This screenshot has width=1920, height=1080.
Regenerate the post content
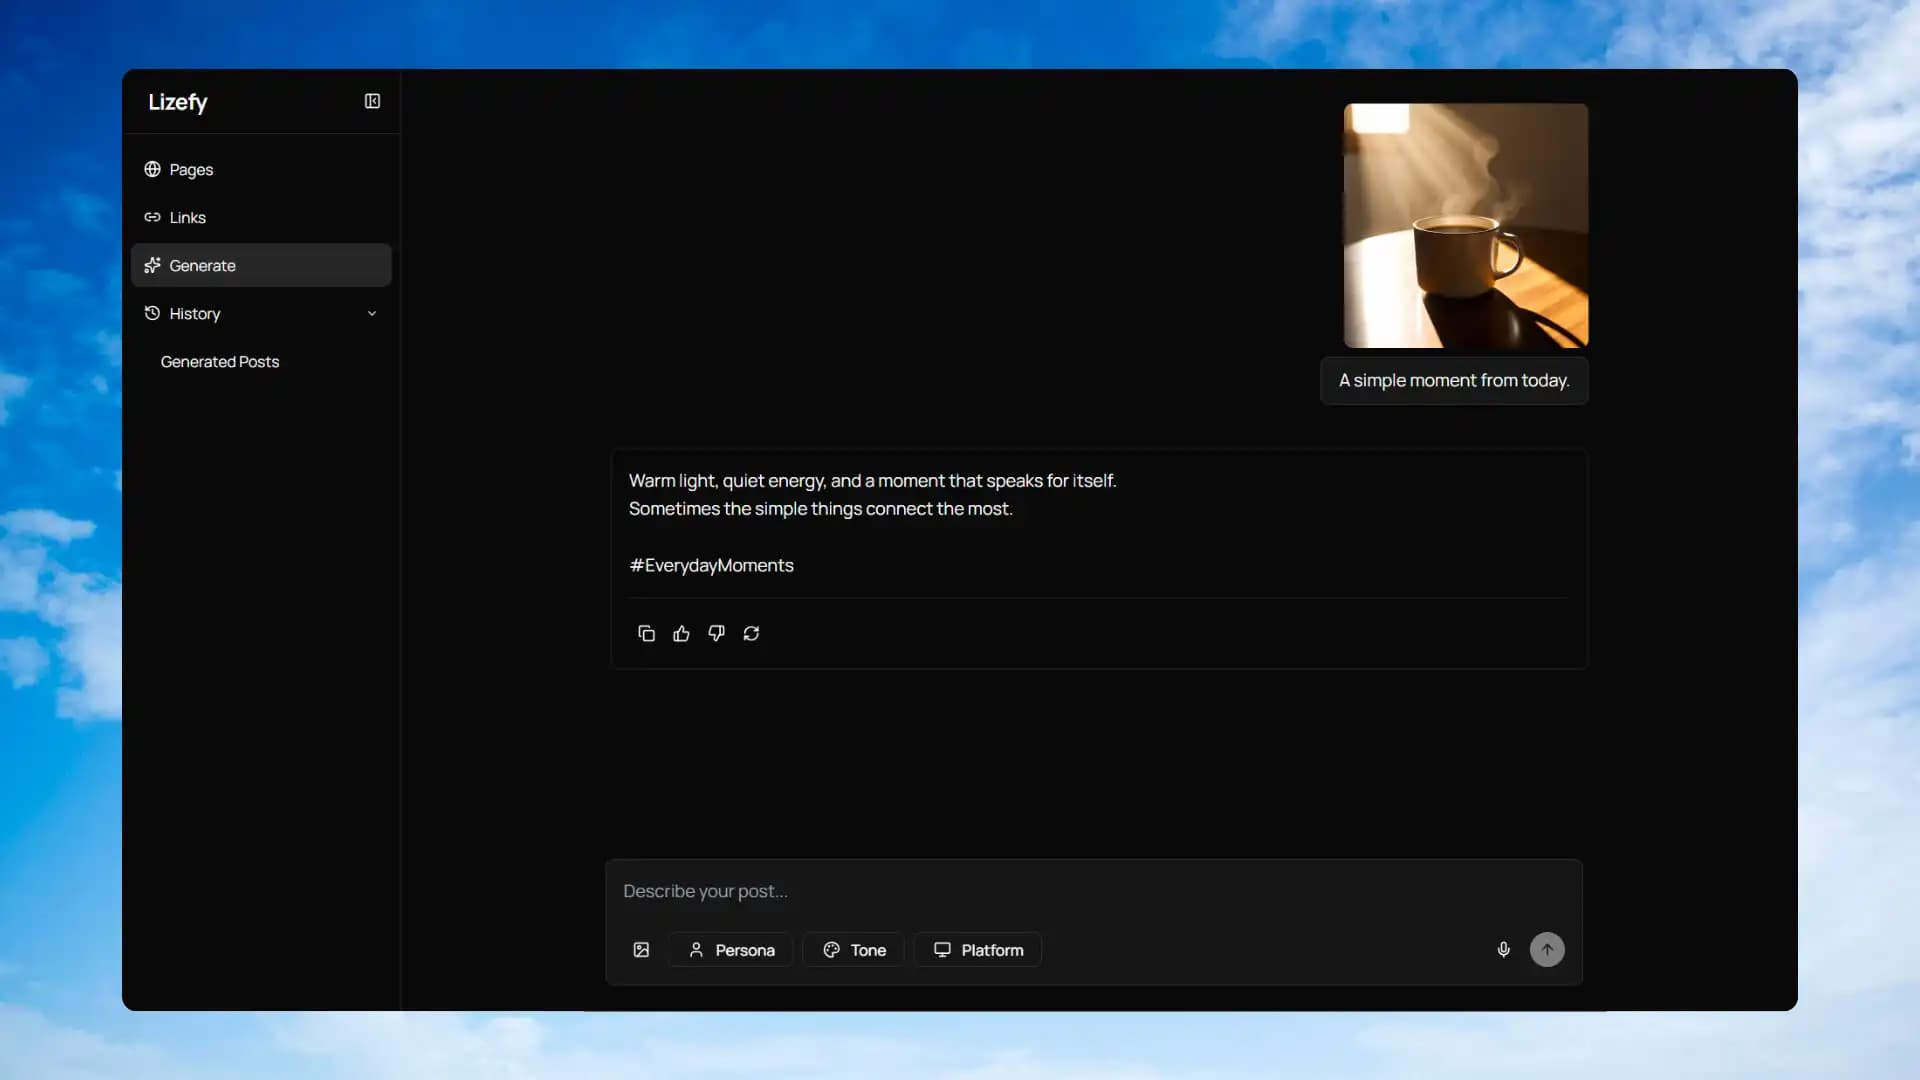(x=751, y=633)
